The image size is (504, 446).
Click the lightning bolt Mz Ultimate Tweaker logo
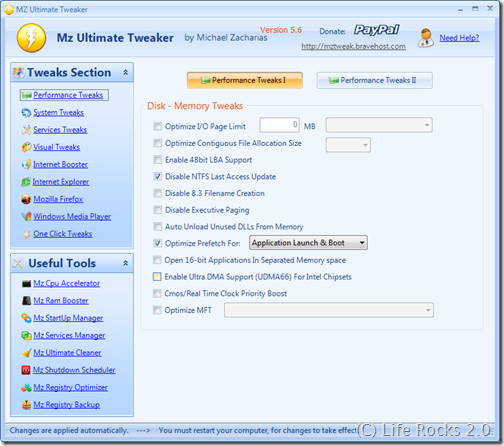(31, 38)
